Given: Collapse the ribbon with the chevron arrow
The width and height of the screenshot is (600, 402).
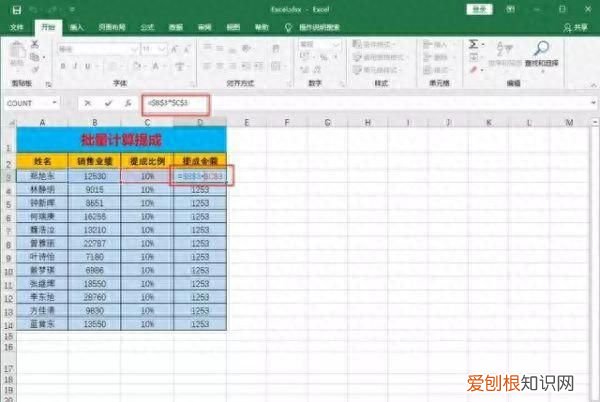Looking at the screenshot, I should pyautogui.click(x=593, y=85).
